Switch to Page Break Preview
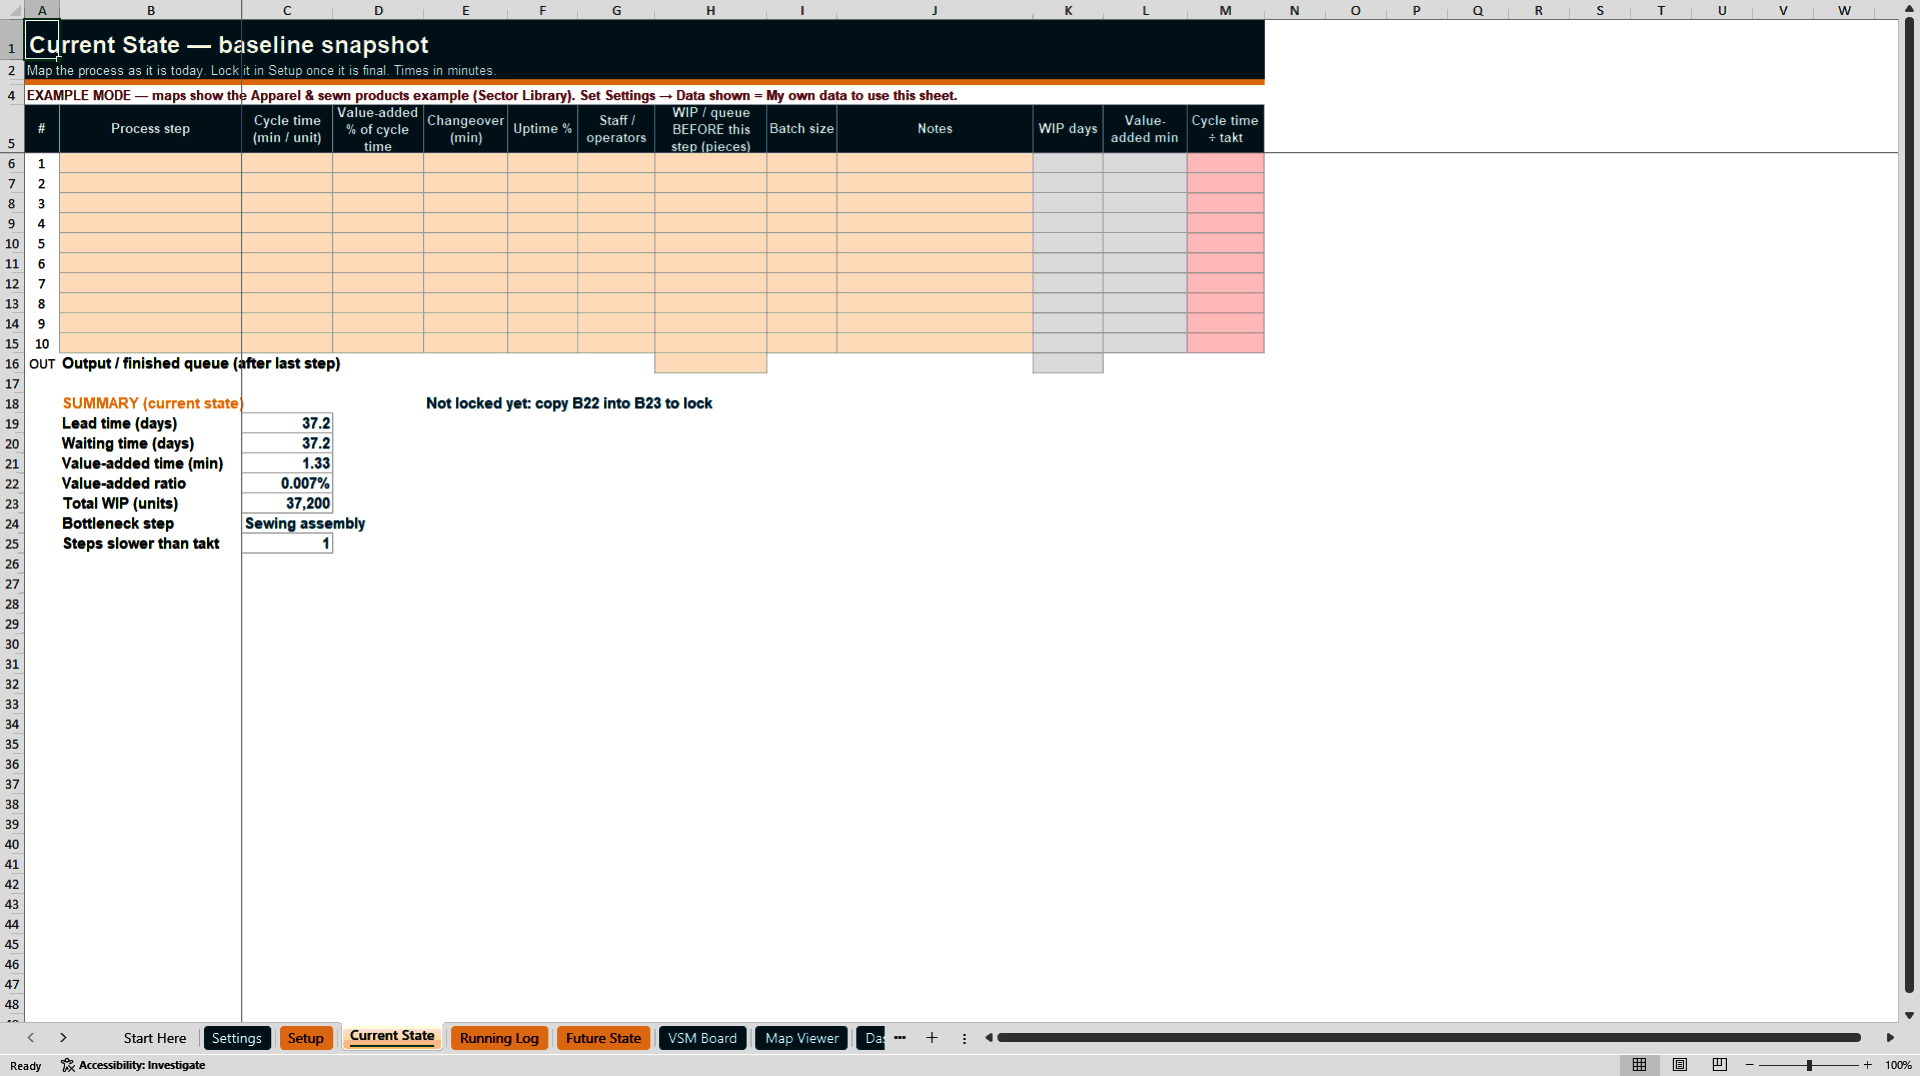 [1720, 1065]
